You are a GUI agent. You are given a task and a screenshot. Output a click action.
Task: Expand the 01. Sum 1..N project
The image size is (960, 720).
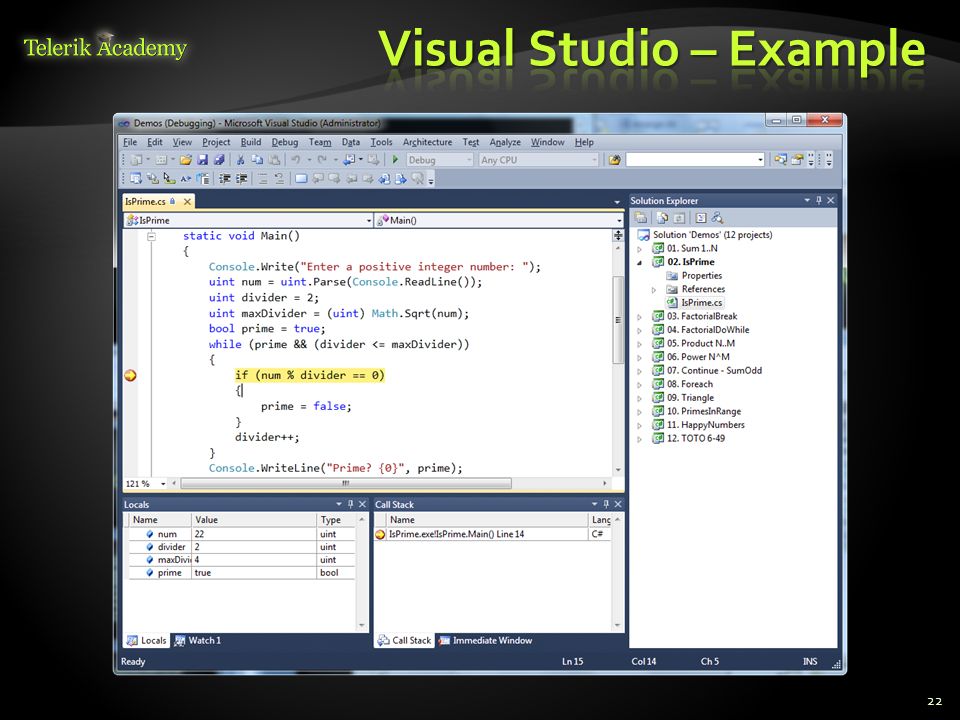(x=640, y=249)
